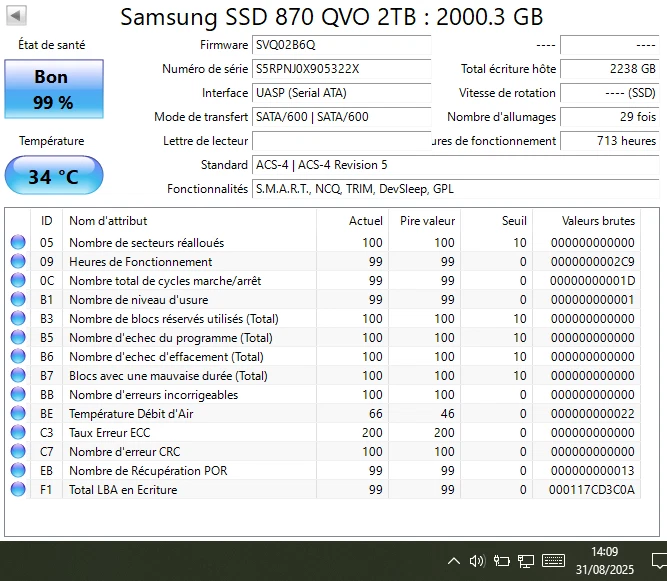Click raw value 0000000002C9
667x581 pixels.
[593, 262]
